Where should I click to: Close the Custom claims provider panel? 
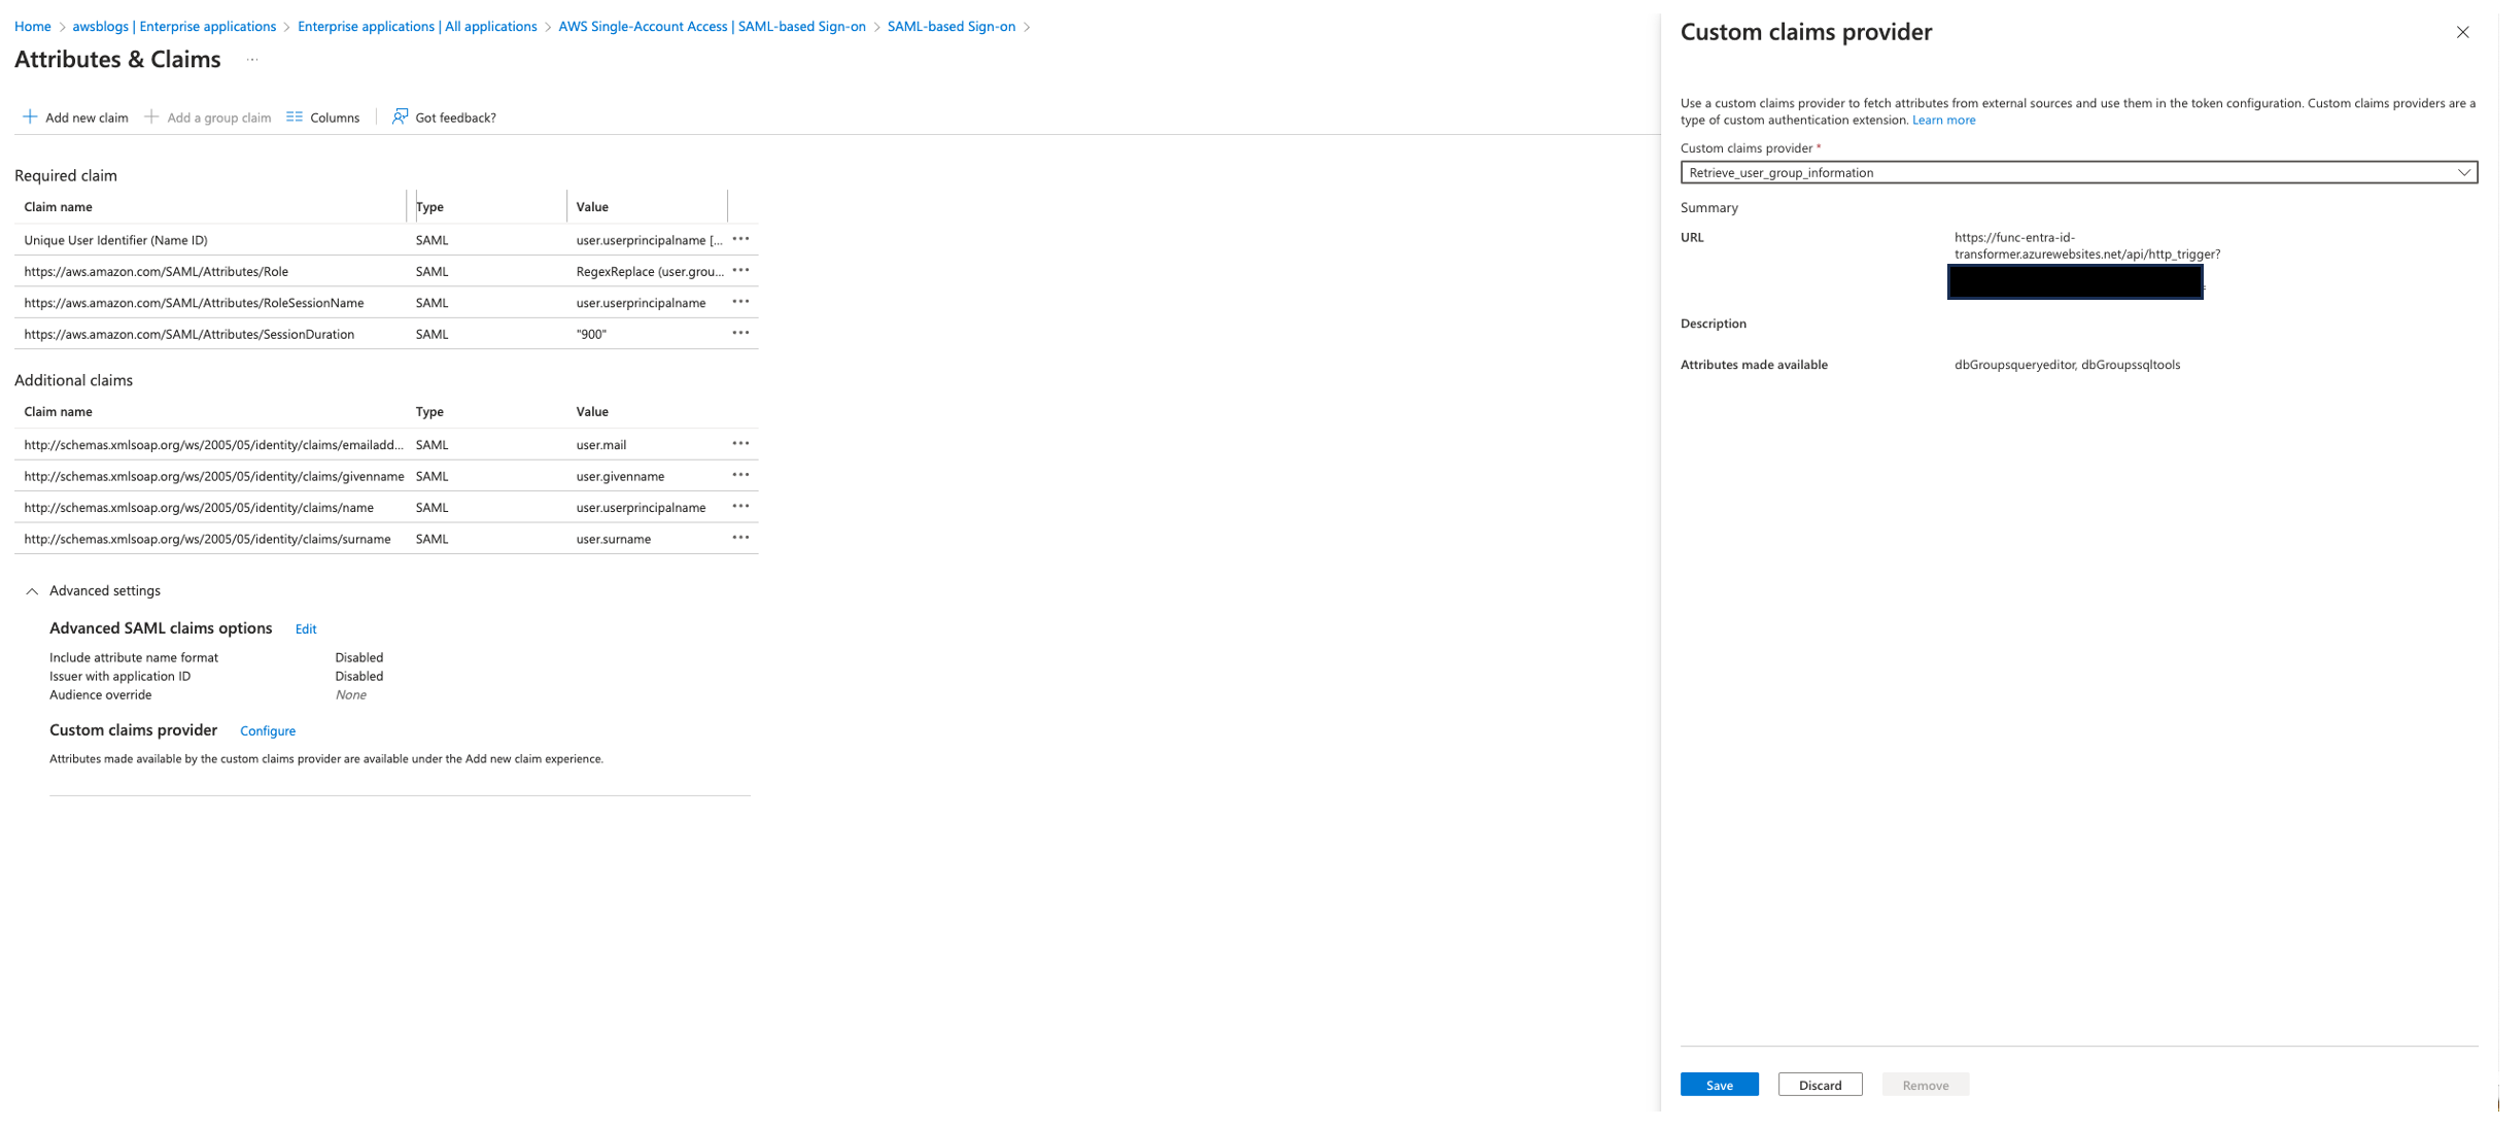(2462, 33)
